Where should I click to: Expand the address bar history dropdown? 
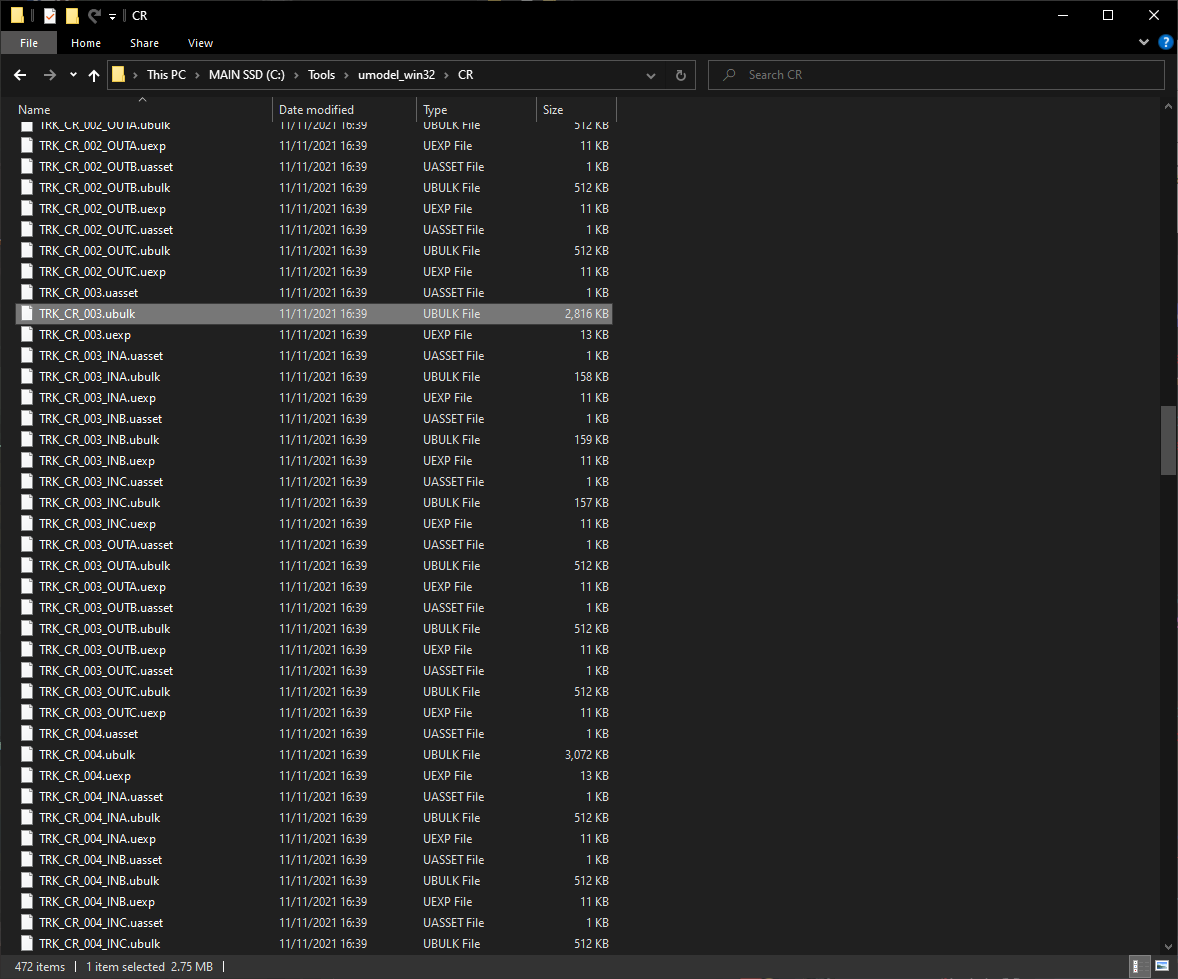(x=652, y=75)
